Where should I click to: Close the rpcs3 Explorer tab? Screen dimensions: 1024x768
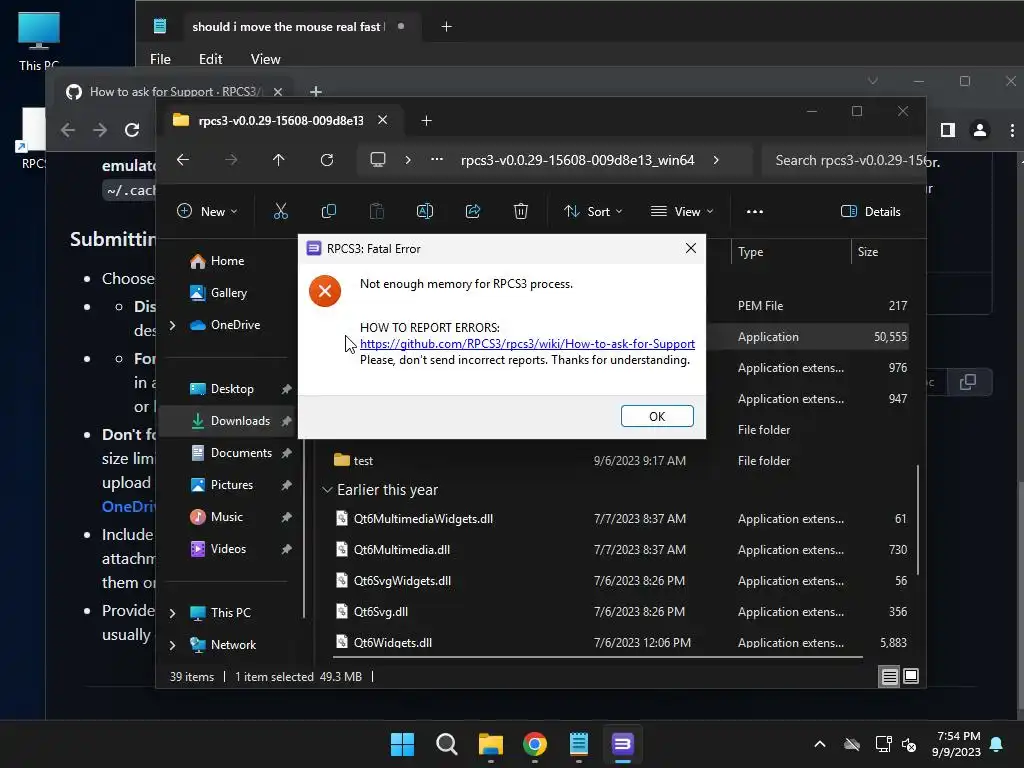383,120
